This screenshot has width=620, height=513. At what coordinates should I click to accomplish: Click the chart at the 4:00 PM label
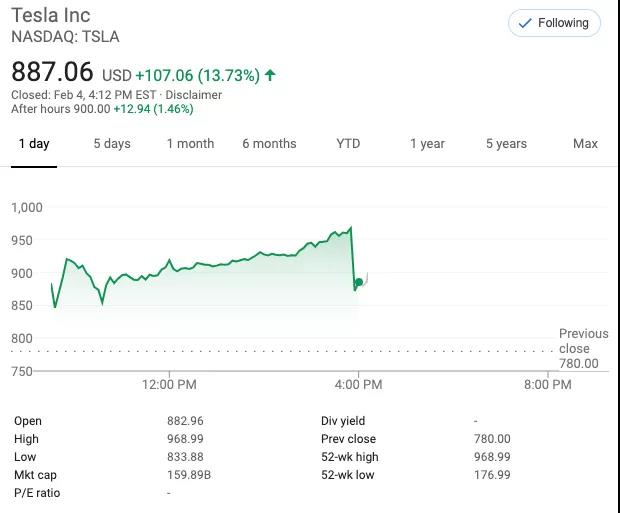359,385
